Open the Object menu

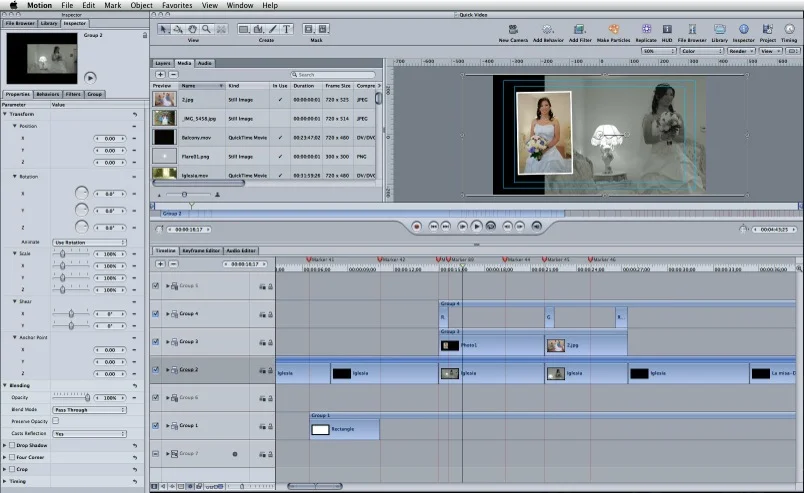point(141,5)
